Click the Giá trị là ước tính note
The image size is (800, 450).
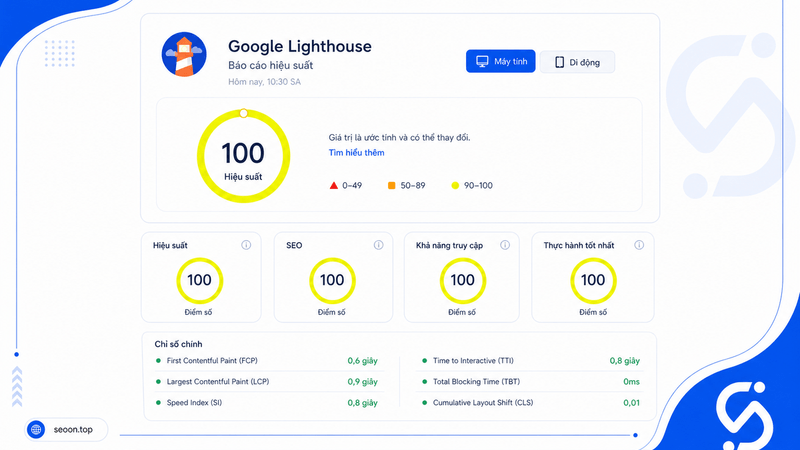(399, 137)
